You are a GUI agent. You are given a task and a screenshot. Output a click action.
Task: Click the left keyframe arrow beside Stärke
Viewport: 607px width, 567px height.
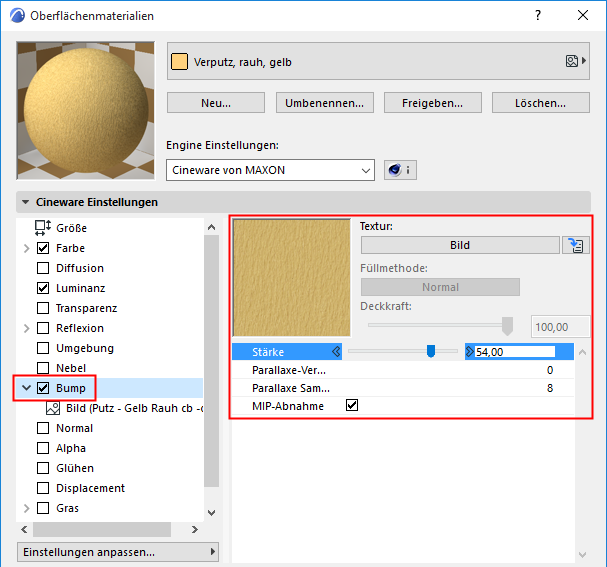[336, 351]
